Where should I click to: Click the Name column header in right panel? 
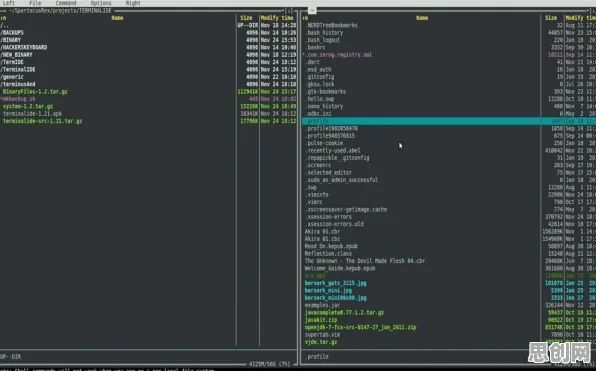(x=422, y=18)
